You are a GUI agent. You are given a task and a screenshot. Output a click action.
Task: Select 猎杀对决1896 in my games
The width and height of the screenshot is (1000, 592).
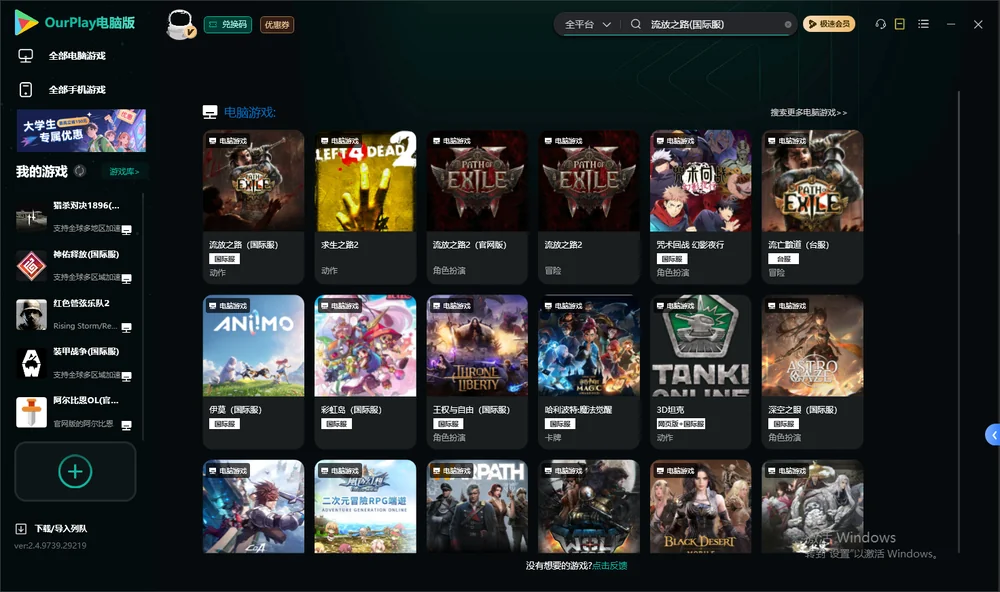pos(75,217)
